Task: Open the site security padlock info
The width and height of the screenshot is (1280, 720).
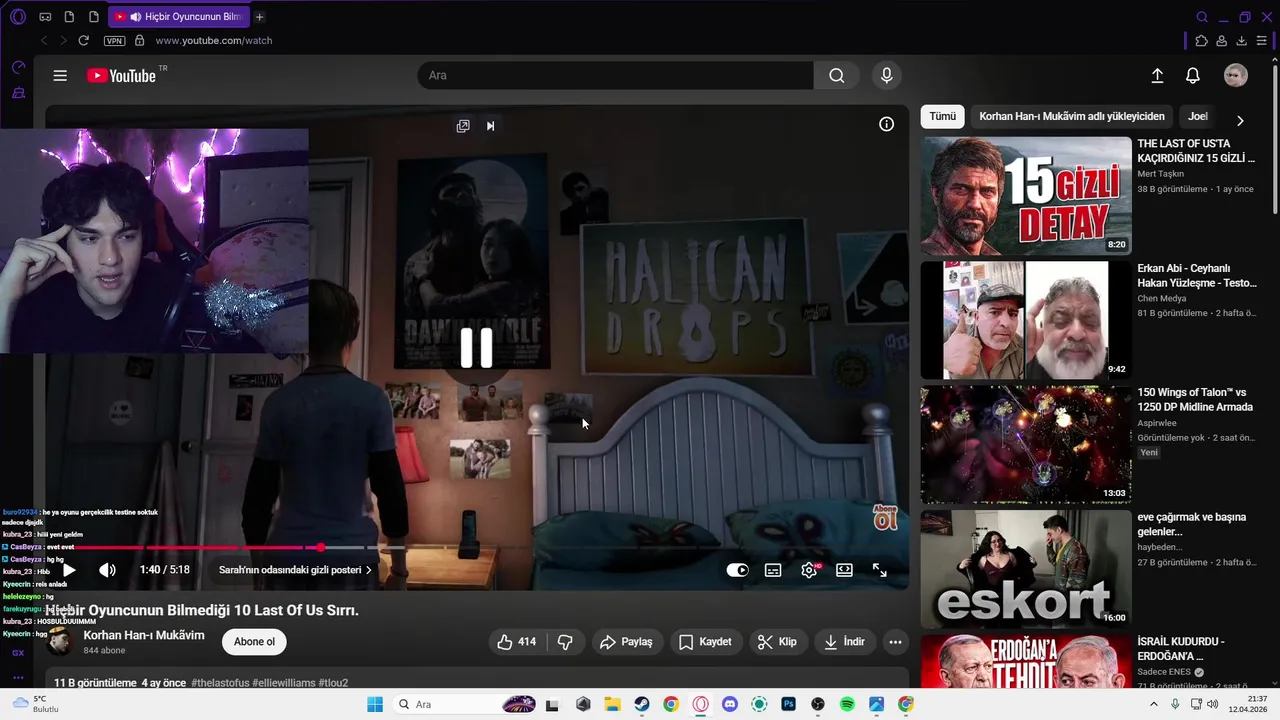Action: click(x=139, y=41)
